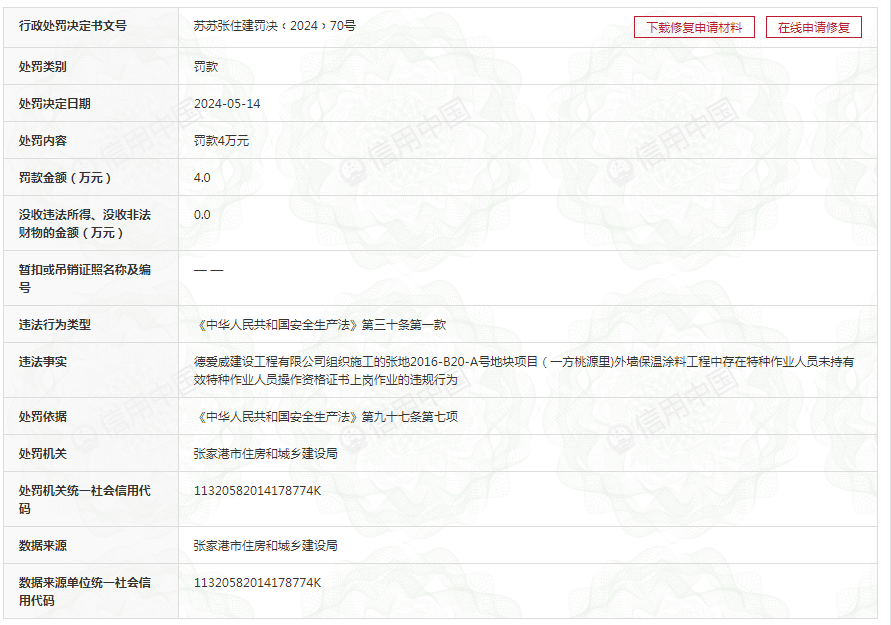Select the value 罚款4万元
This screenshot has height=625, width=891.
coord(221,140)
